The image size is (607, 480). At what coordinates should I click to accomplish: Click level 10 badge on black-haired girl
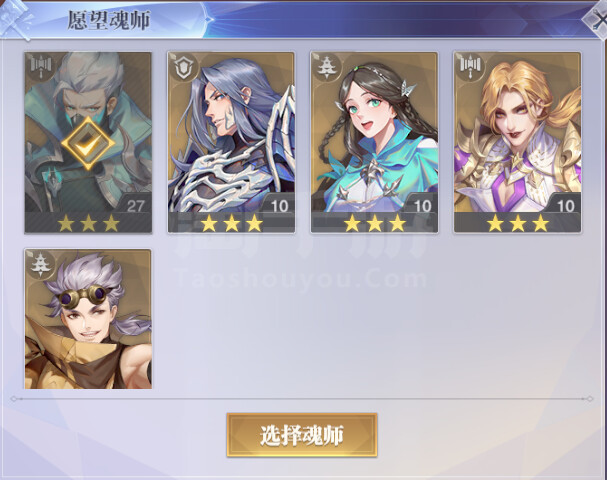click(422, 204)
